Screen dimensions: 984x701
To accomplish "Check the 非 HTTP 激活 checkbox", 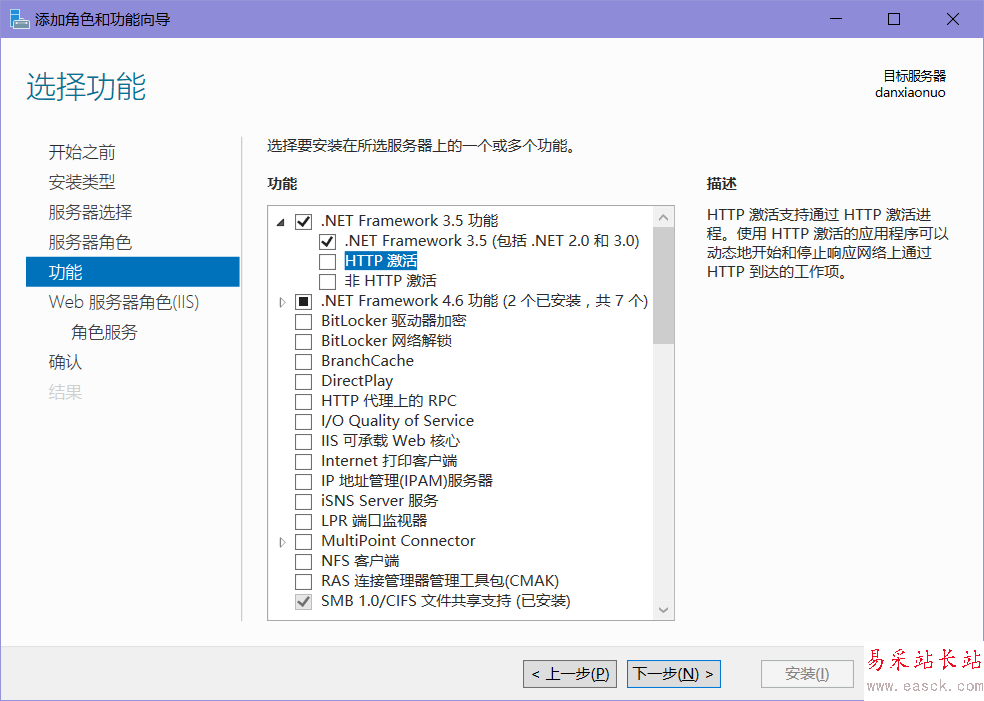I will pos(327,281).
